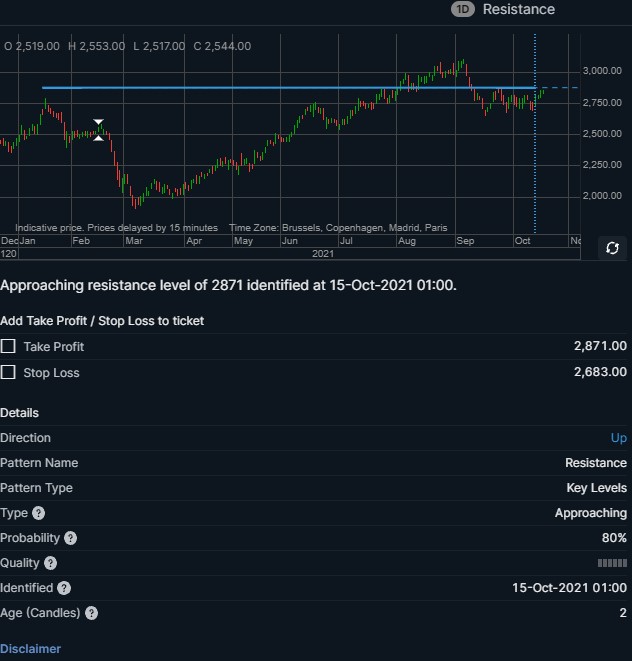Image resolution: width=632 pixels, height=661 pixels.
Task: Open the Disclaimer link
Action: (x=30, y=649)
